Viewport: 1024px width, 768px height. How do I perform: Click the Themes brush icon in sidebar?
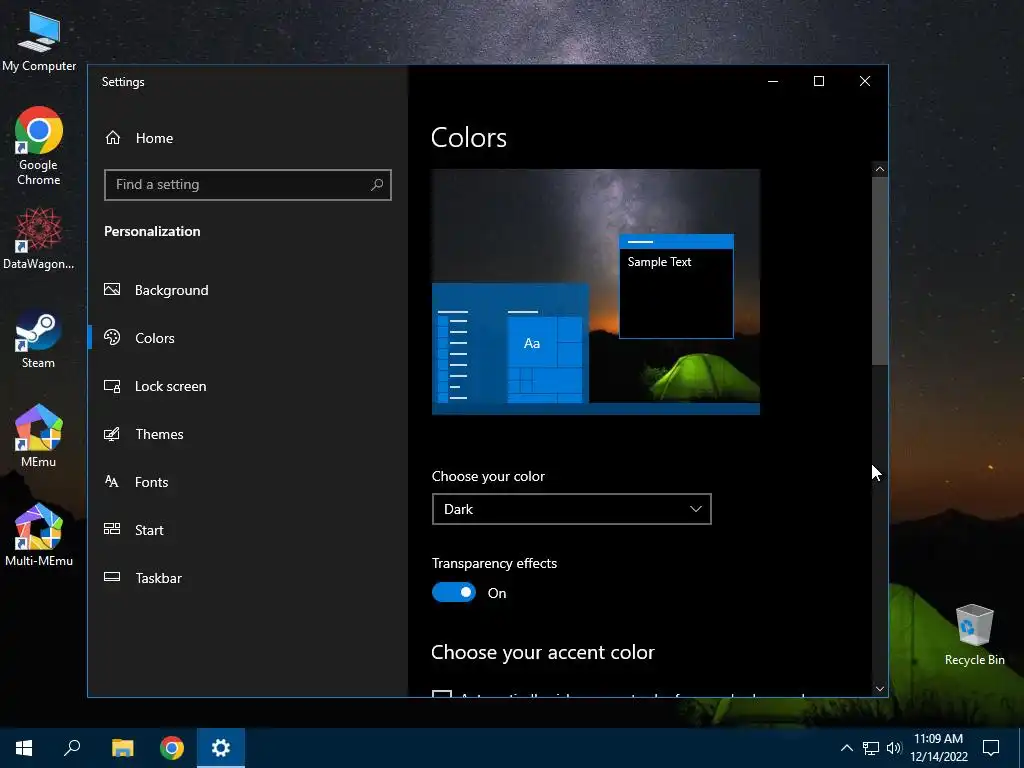click(112, 434)
